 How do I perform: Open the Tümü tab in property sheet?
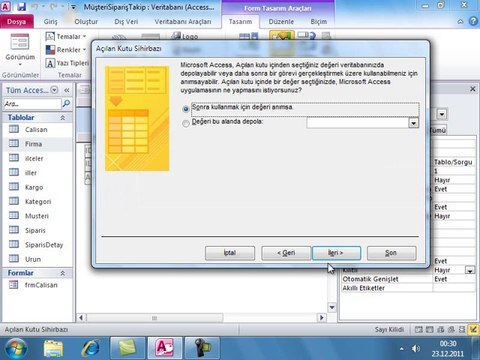pos(438,130)
